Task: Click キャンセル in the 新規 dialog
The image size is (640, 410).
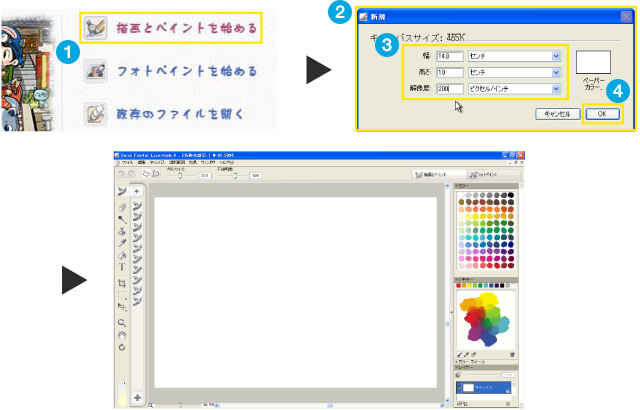Action: click(558, 114)
